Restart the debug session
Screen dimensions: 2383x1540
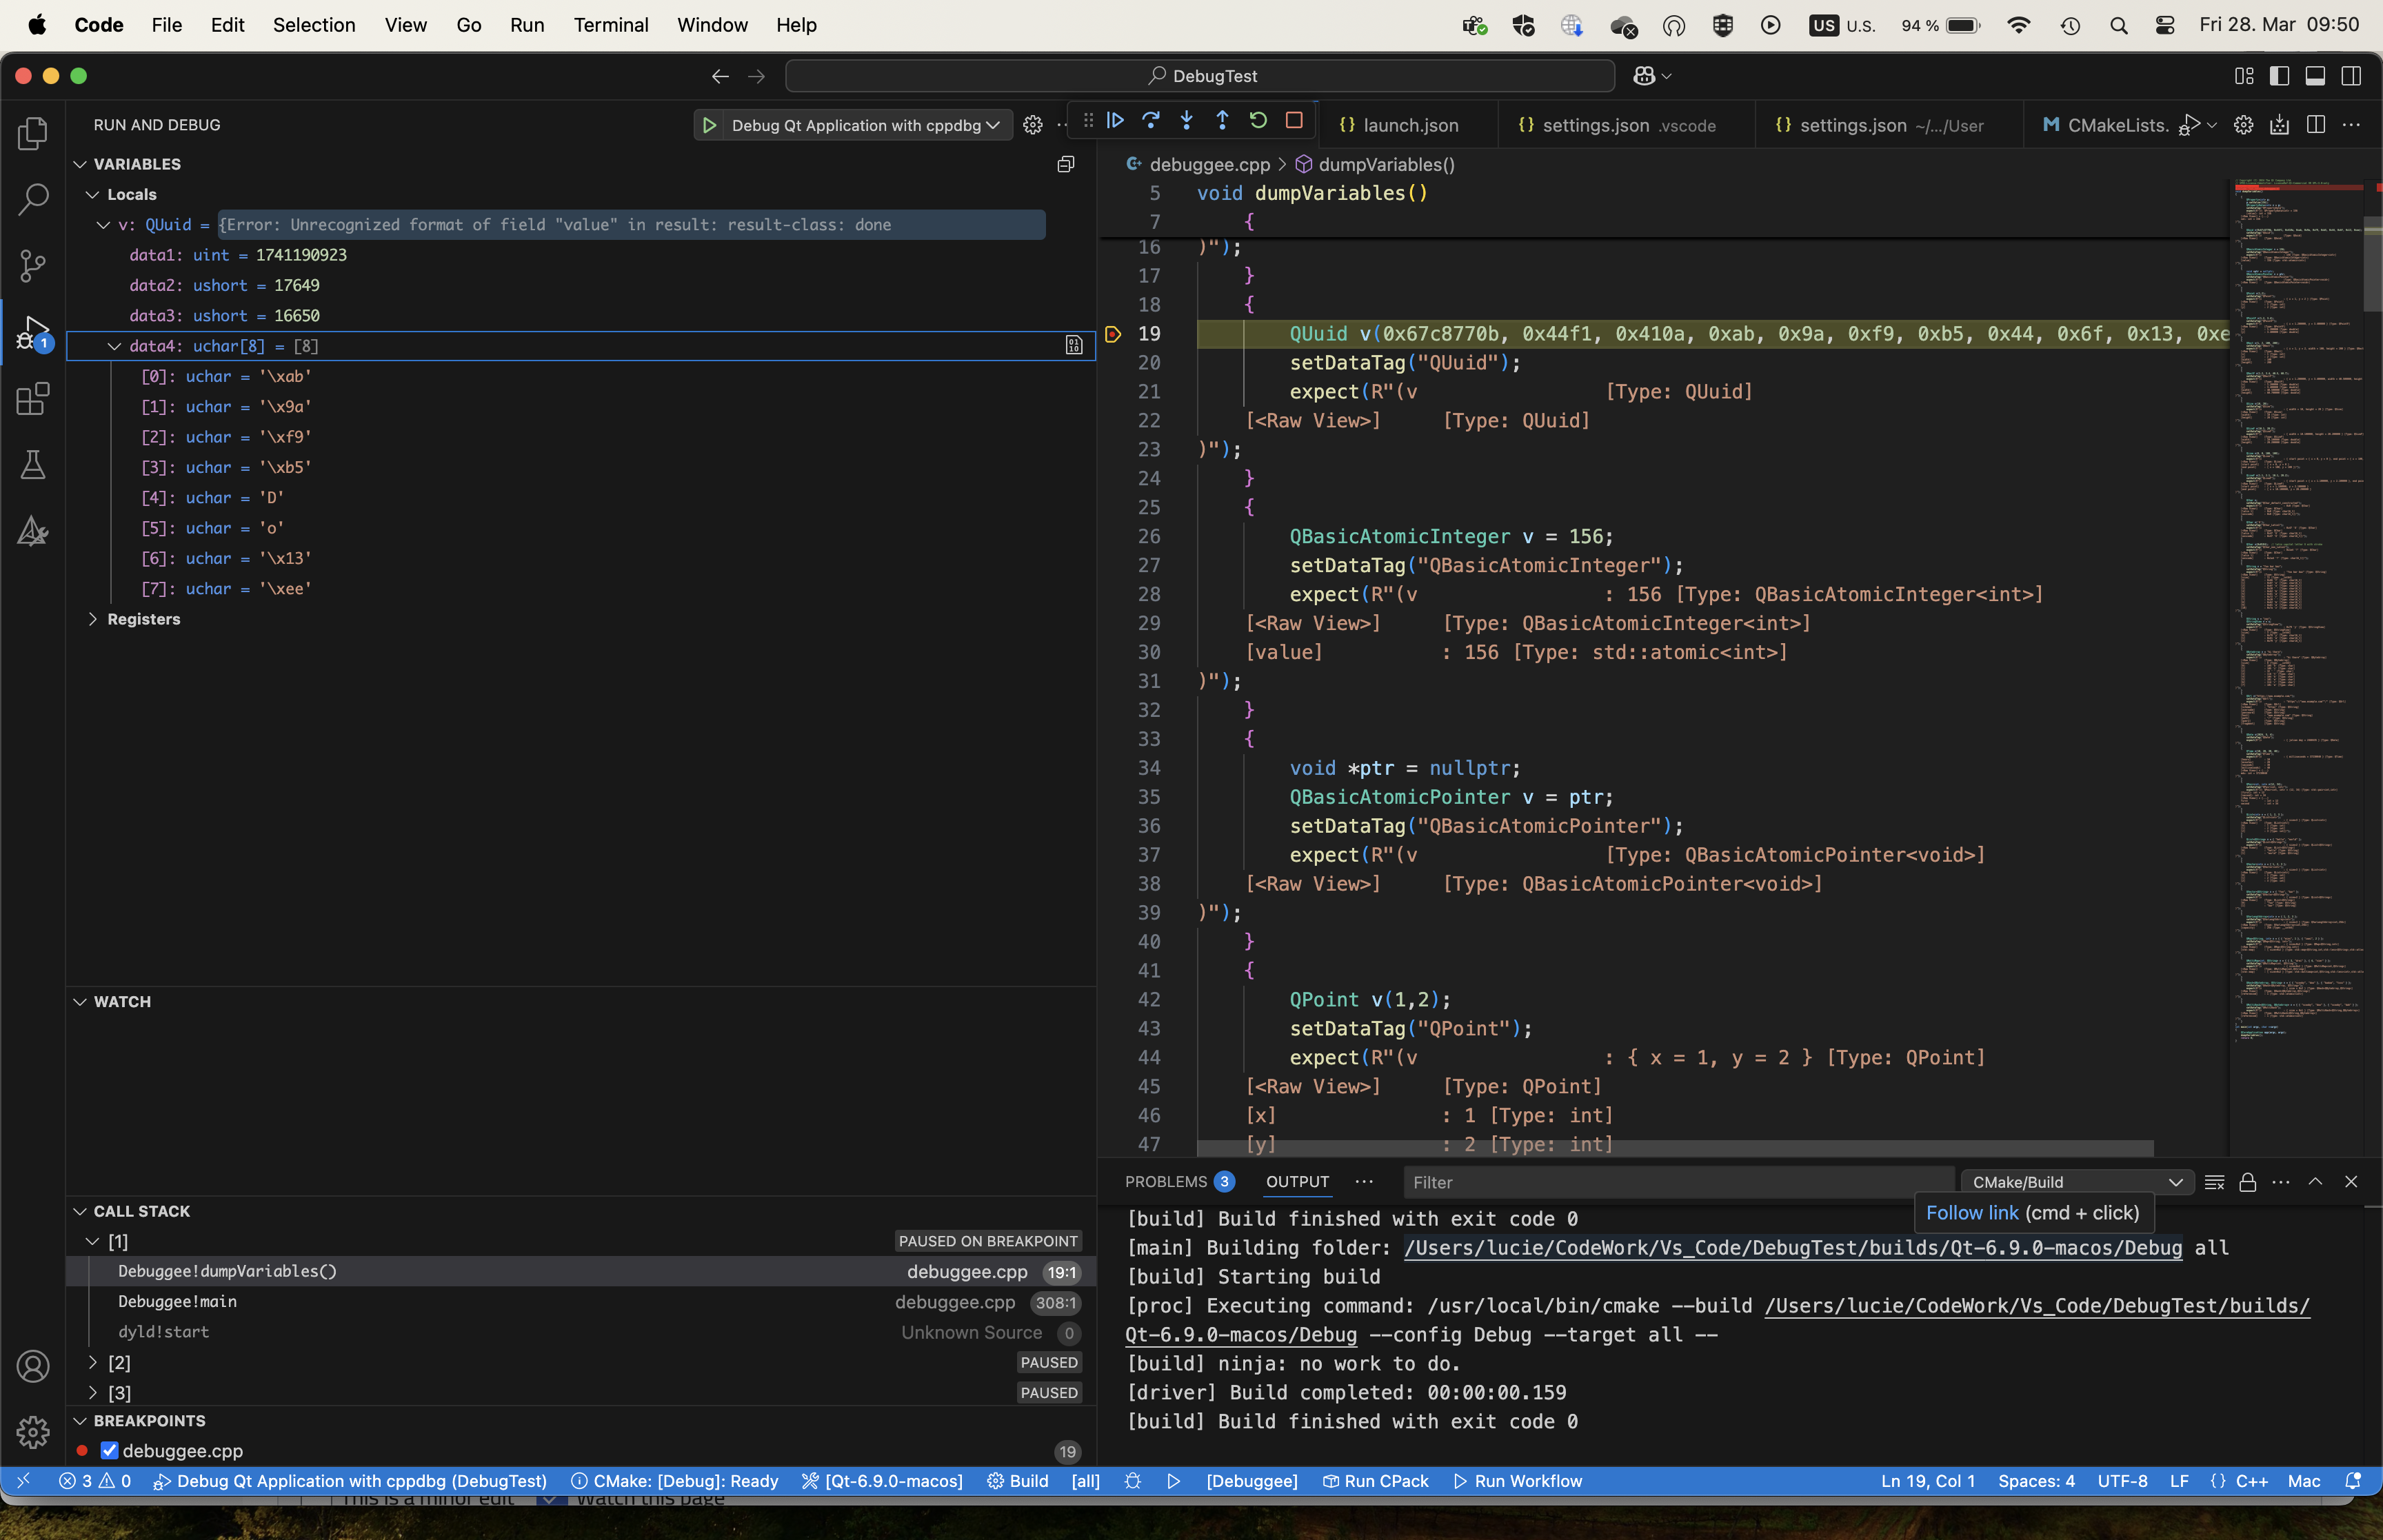point(1258,121)
